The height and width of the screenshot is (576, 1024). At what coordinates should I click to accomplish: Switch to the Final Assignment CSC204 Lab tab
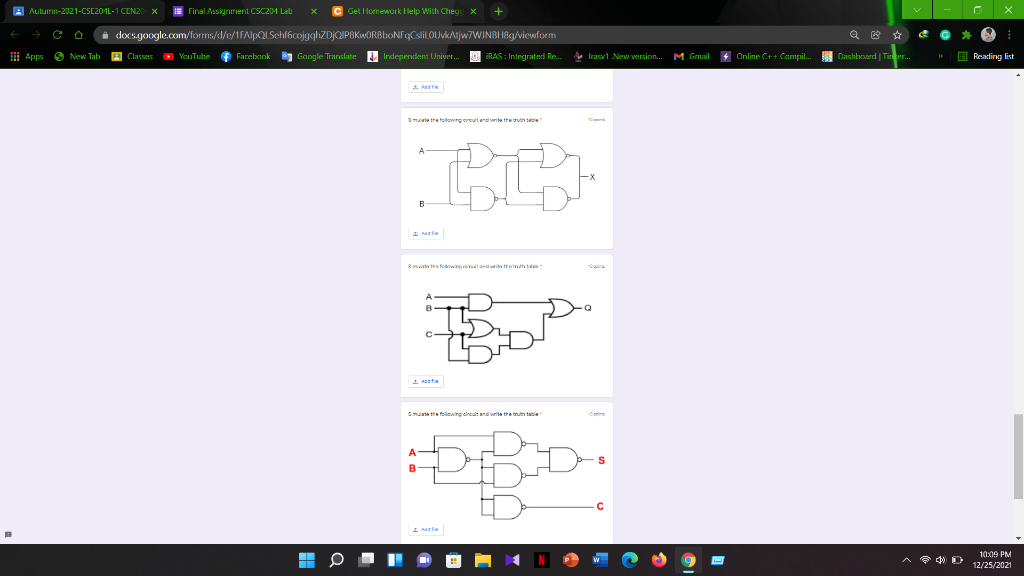pos(240,11)
